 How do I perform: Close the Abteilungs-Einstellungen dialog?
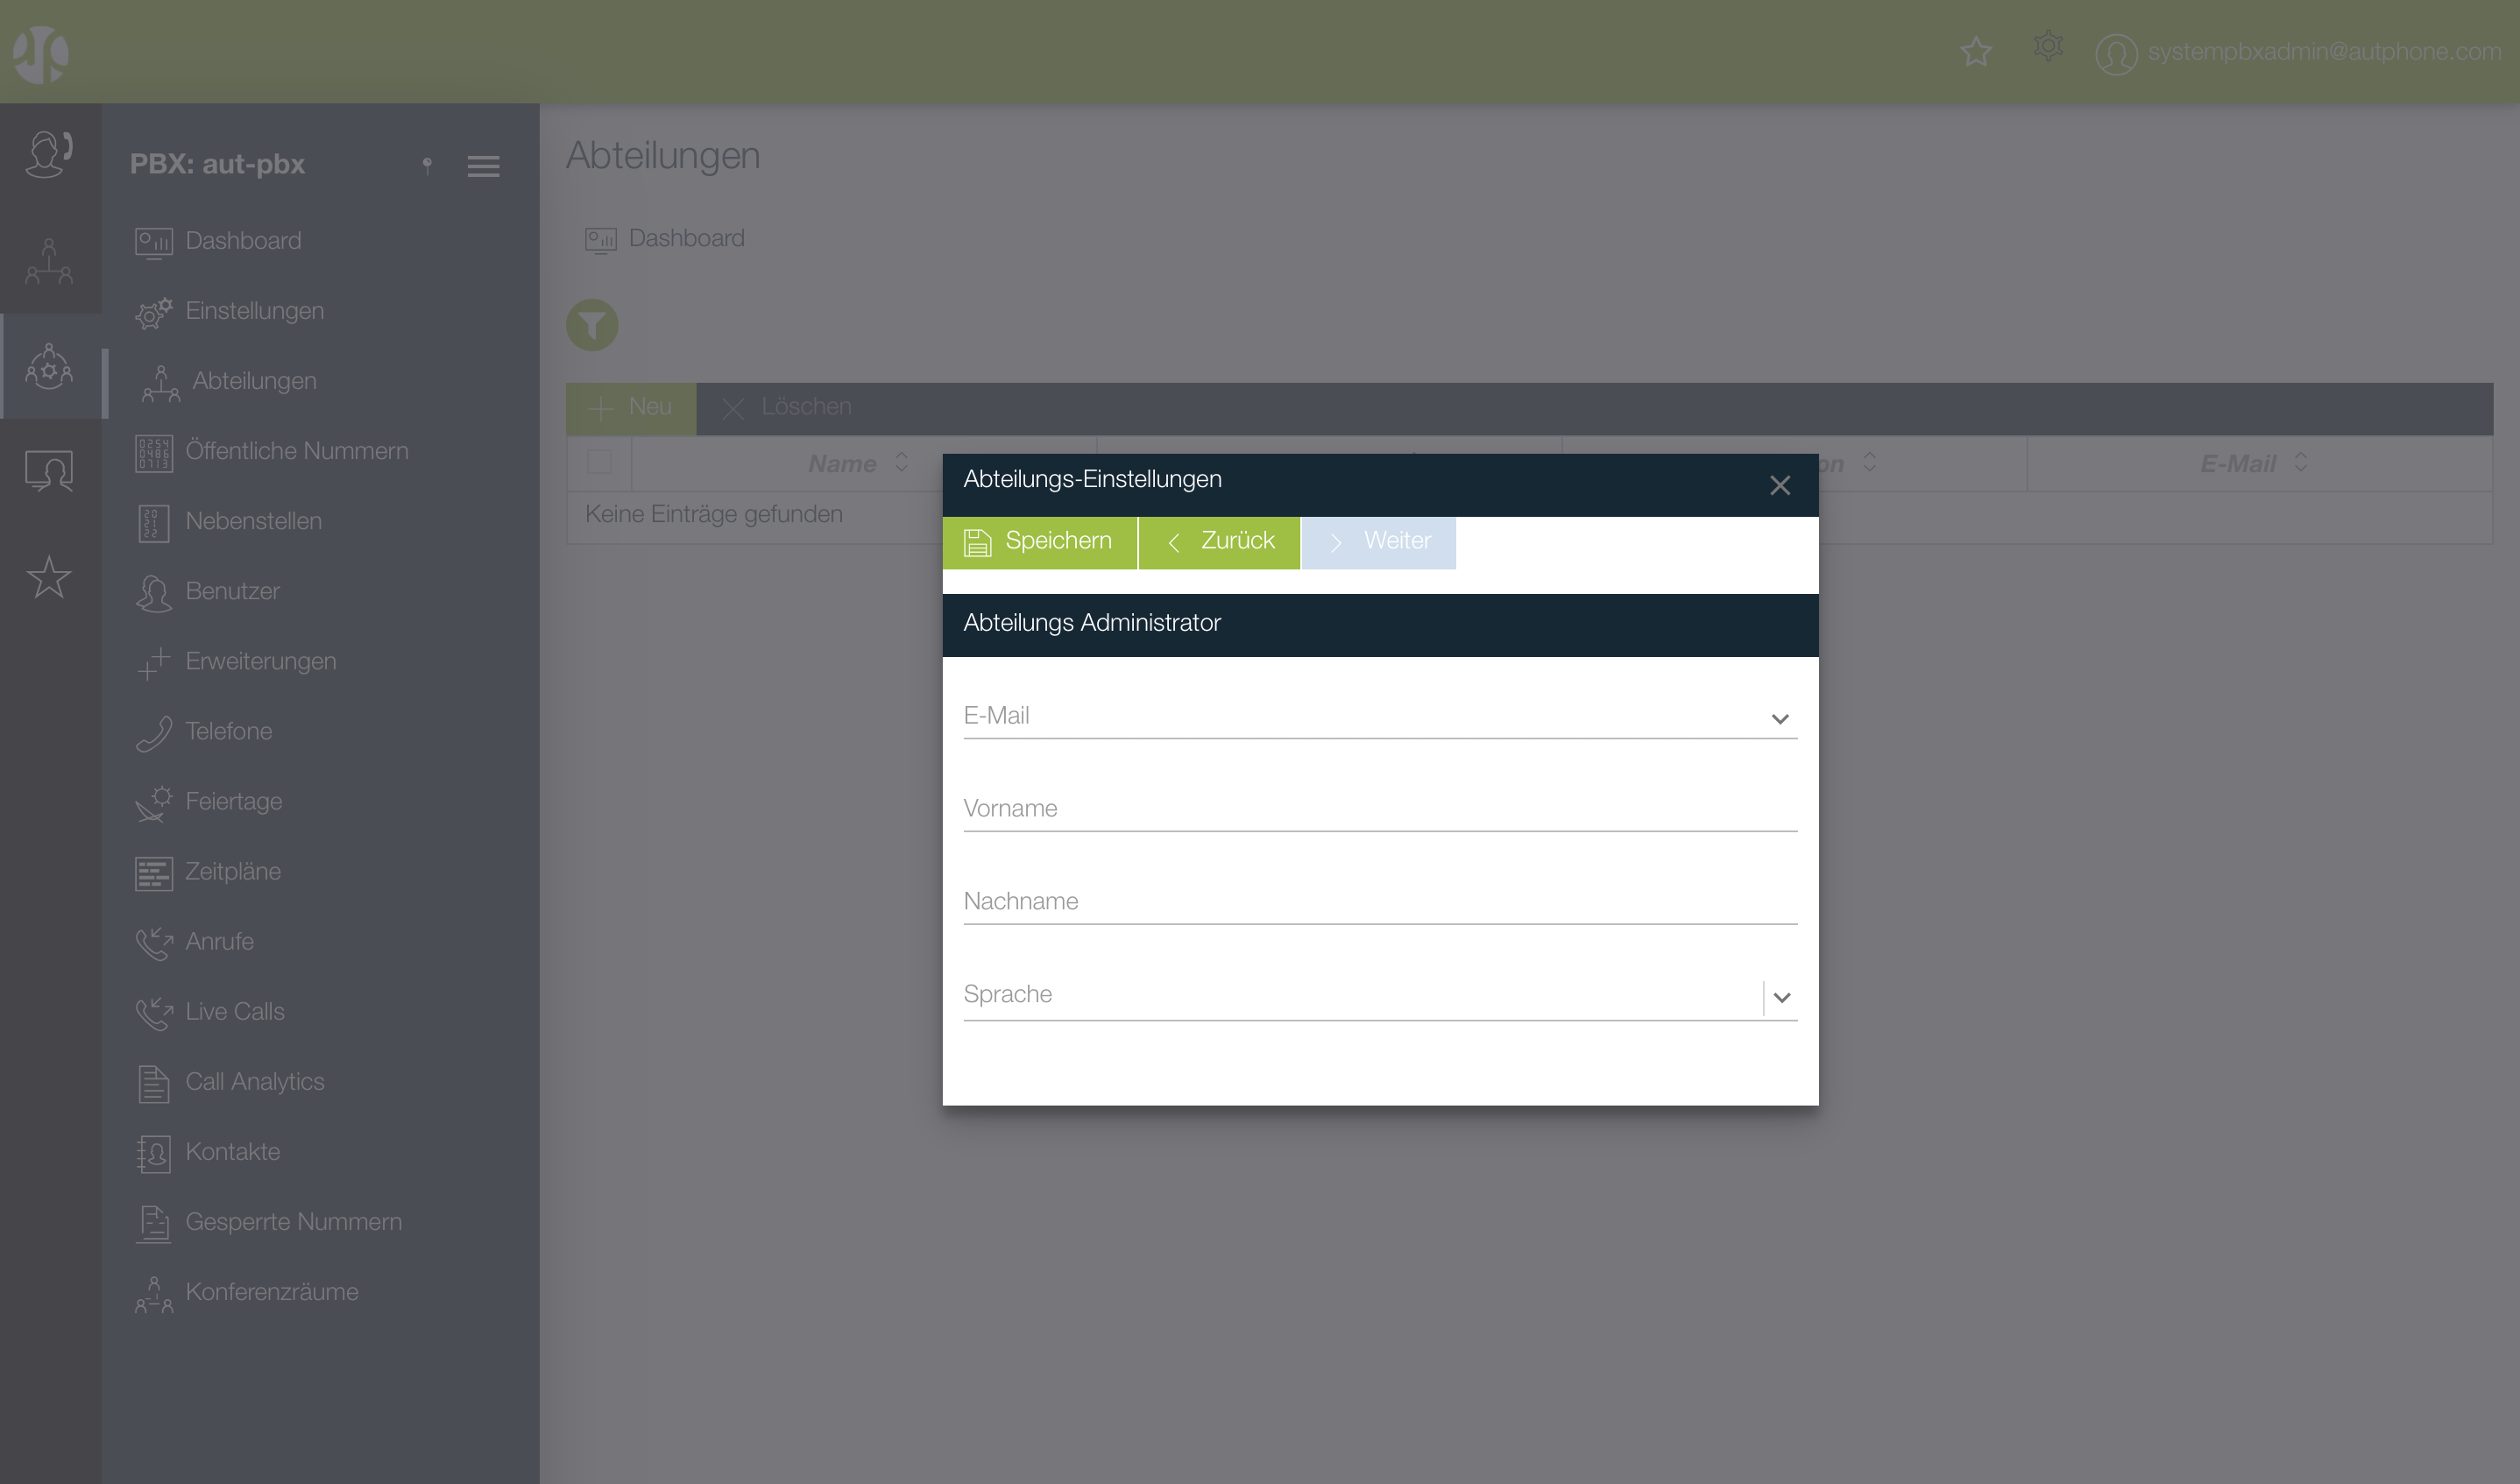[x=1779, y=485]
